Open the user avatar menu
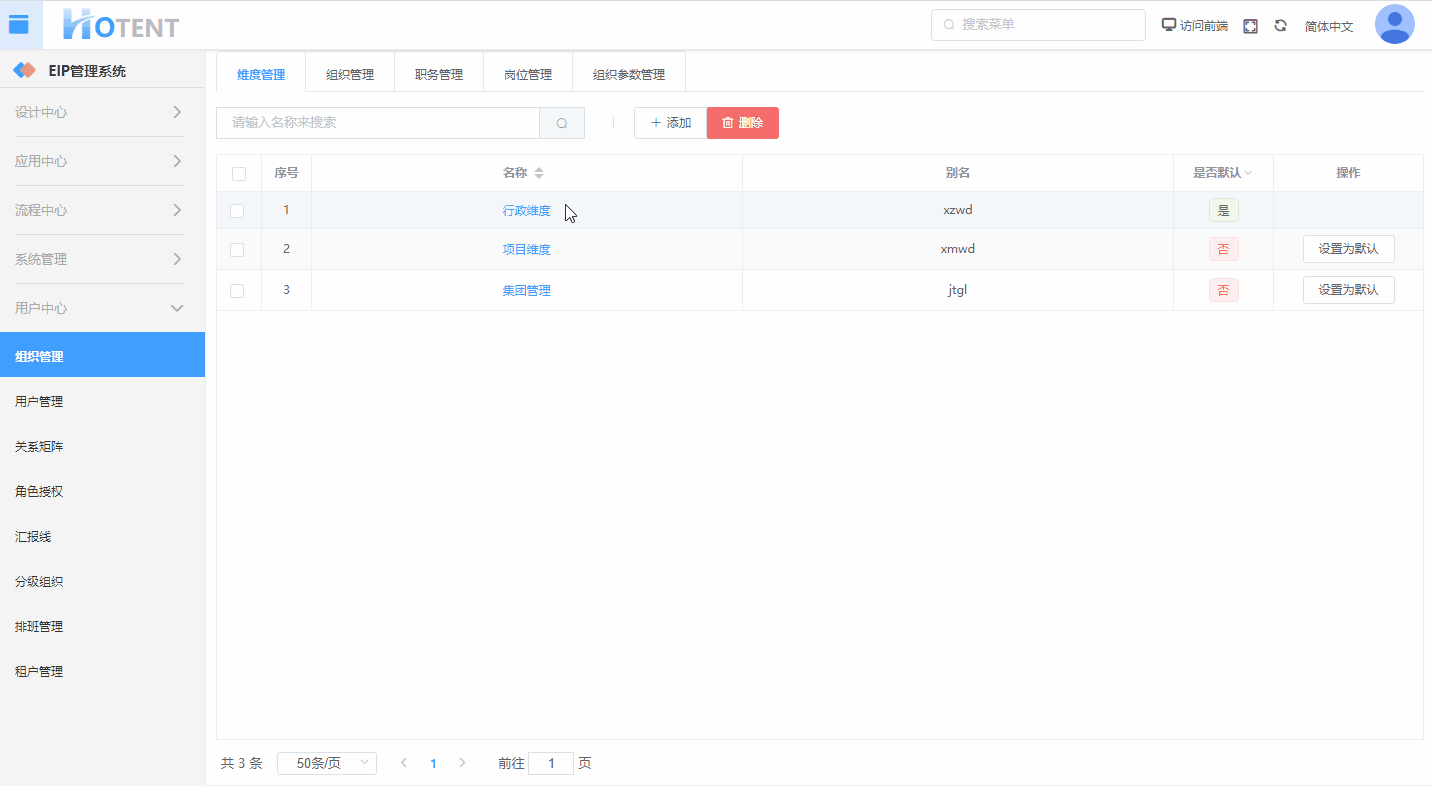1432x786 pixels. click(x=1394, y=25)
